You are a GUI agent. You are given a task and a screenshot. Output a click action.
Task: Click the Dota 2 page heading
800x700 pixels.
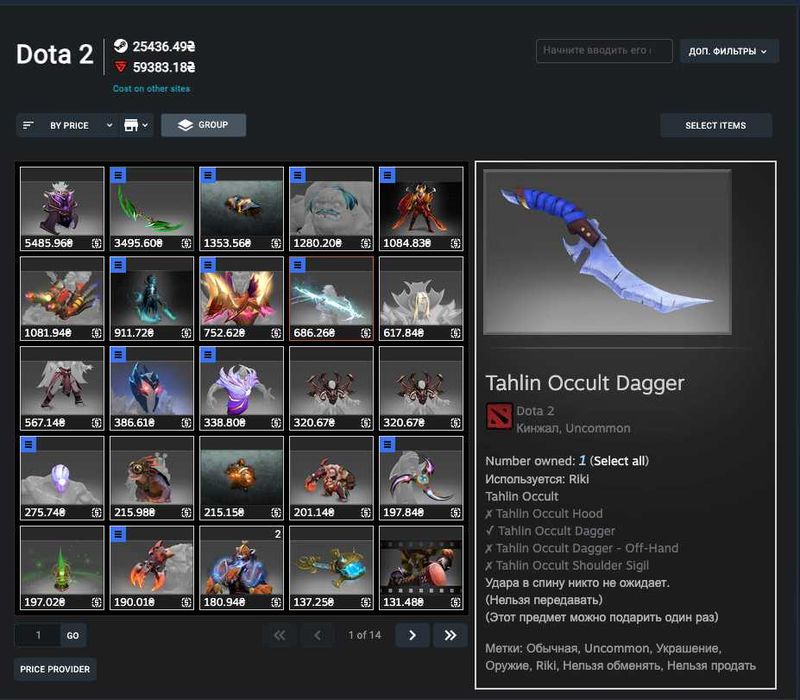tap(55, 54)
